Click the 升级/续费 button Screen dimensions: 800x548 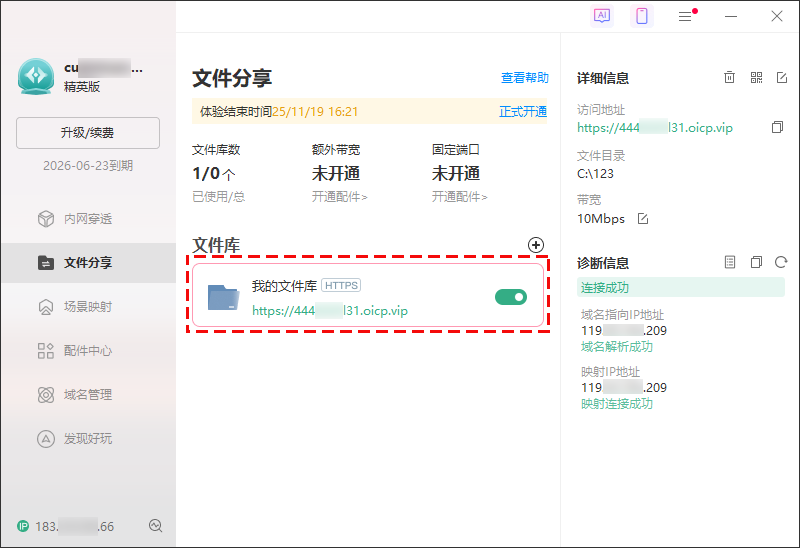coord(88,133)
